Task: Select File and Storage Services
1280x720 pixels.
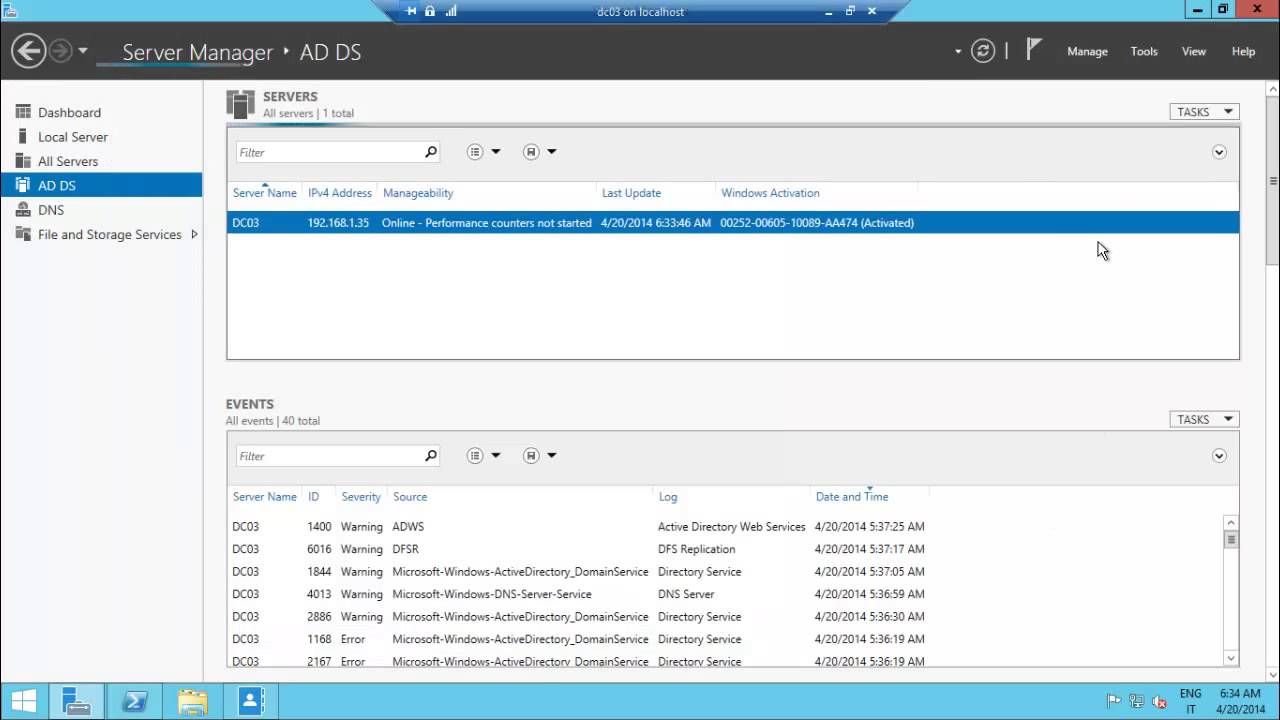Action: (x=109, y=234)
